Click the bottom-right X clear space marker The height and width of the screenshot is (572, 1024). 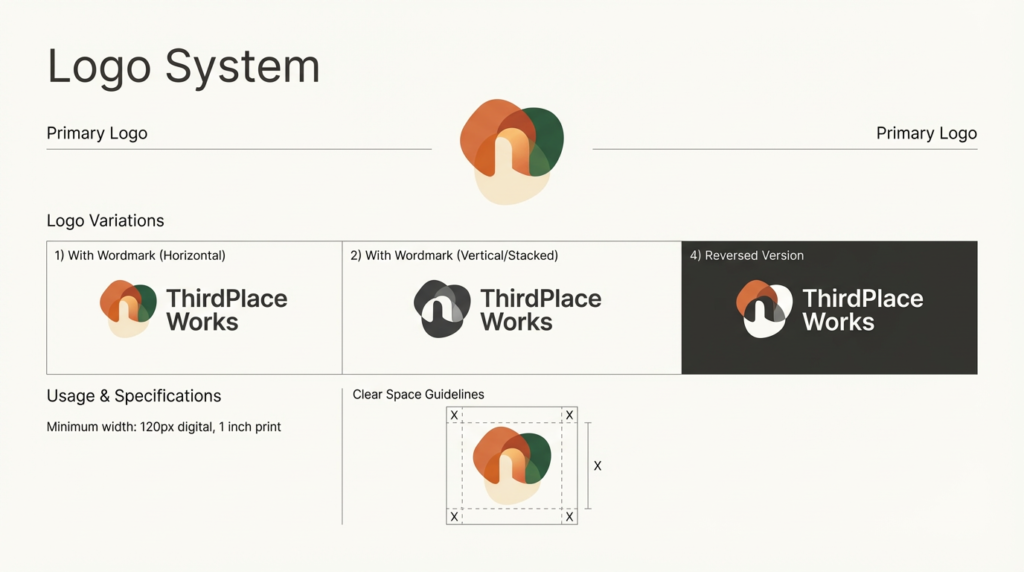[x=570, y=516]
